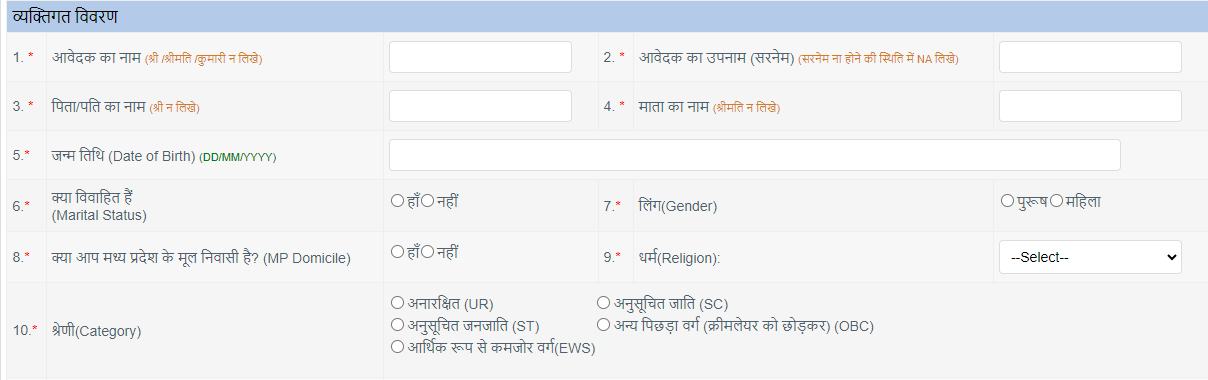Click the applicant name (आवेदक का नाम) field
The width and height of the screenshot is (1208, 380).
pos(480,57)
